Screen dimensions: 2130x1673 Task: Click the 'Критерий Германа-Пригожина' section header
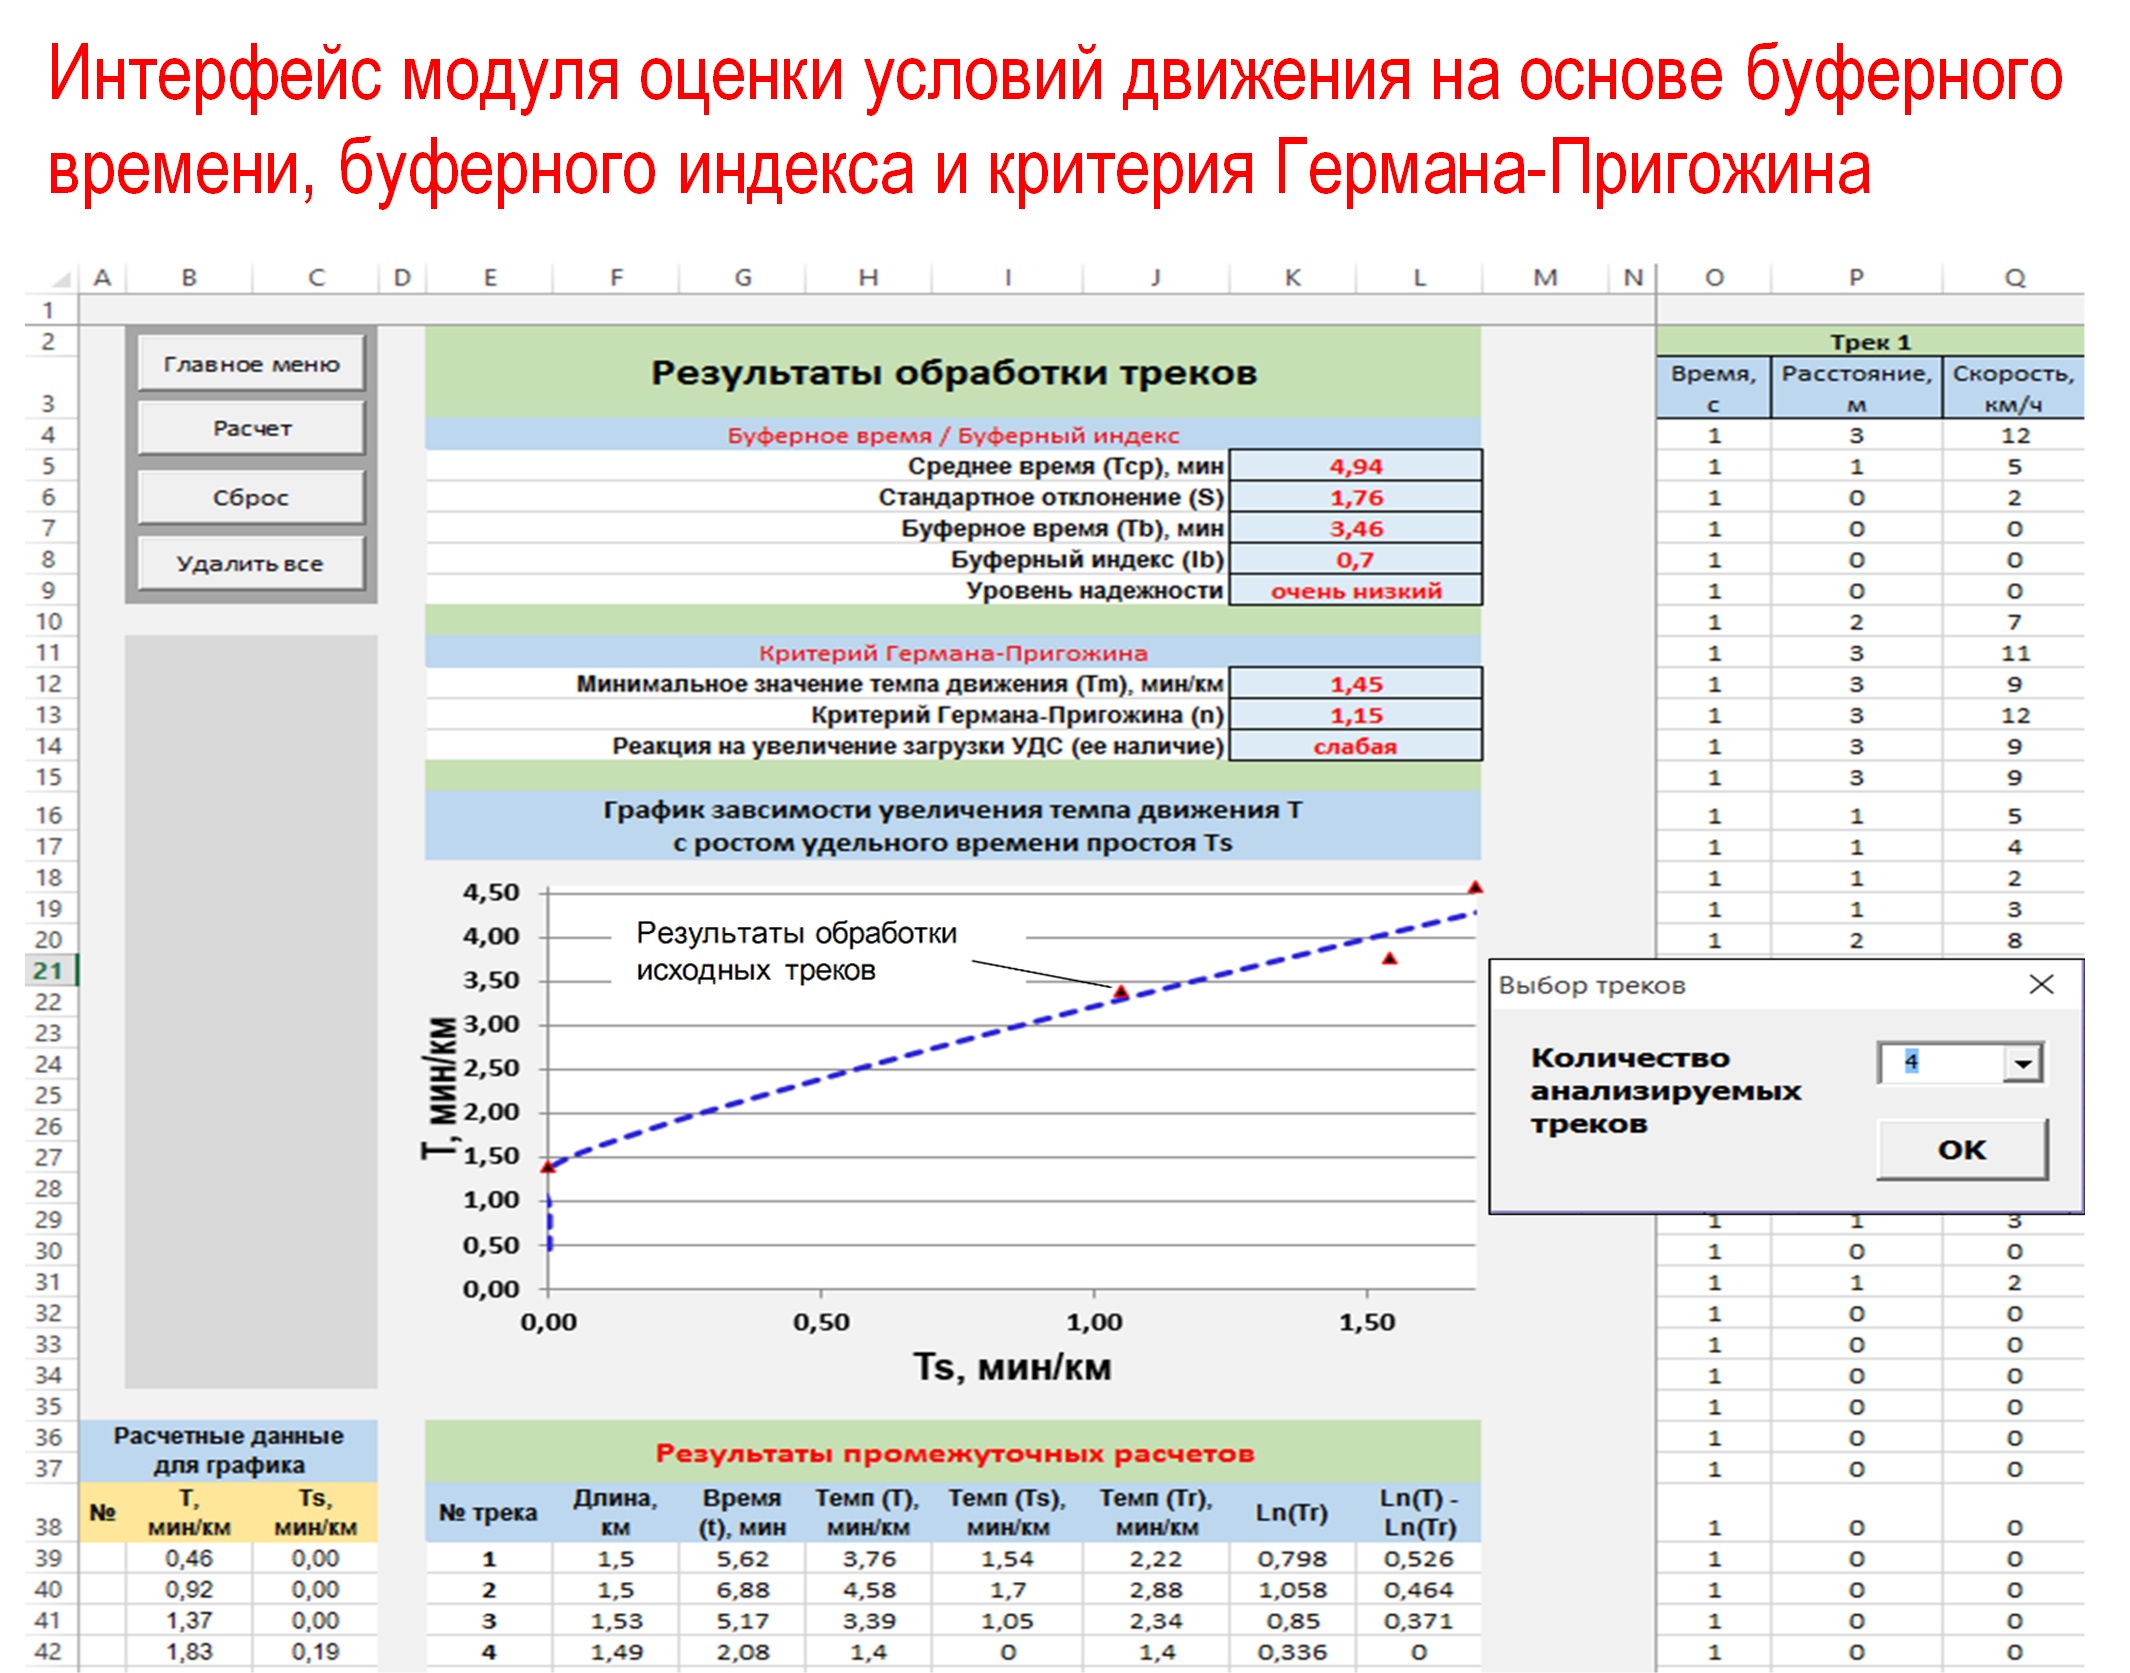(x=953, y=653)
